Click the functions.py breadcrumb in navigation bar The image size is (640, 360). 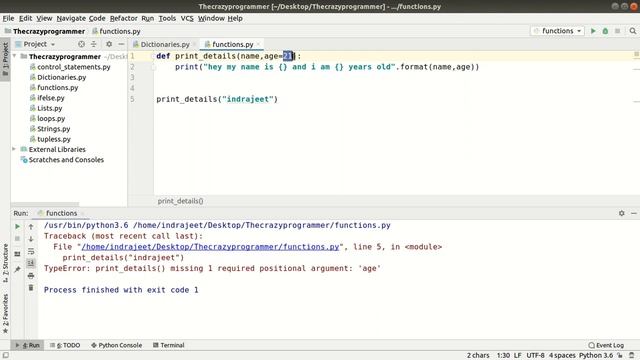pos(116,31)
